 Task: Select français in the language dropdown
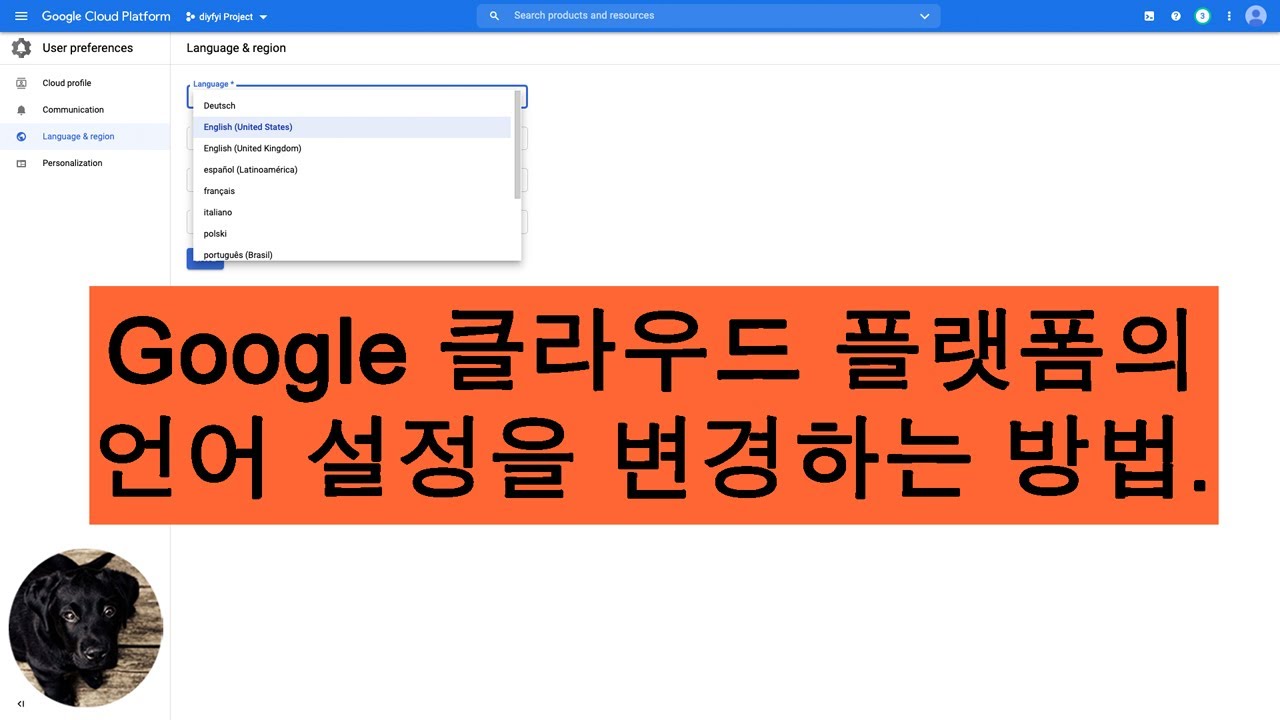[x=219, y=191]
